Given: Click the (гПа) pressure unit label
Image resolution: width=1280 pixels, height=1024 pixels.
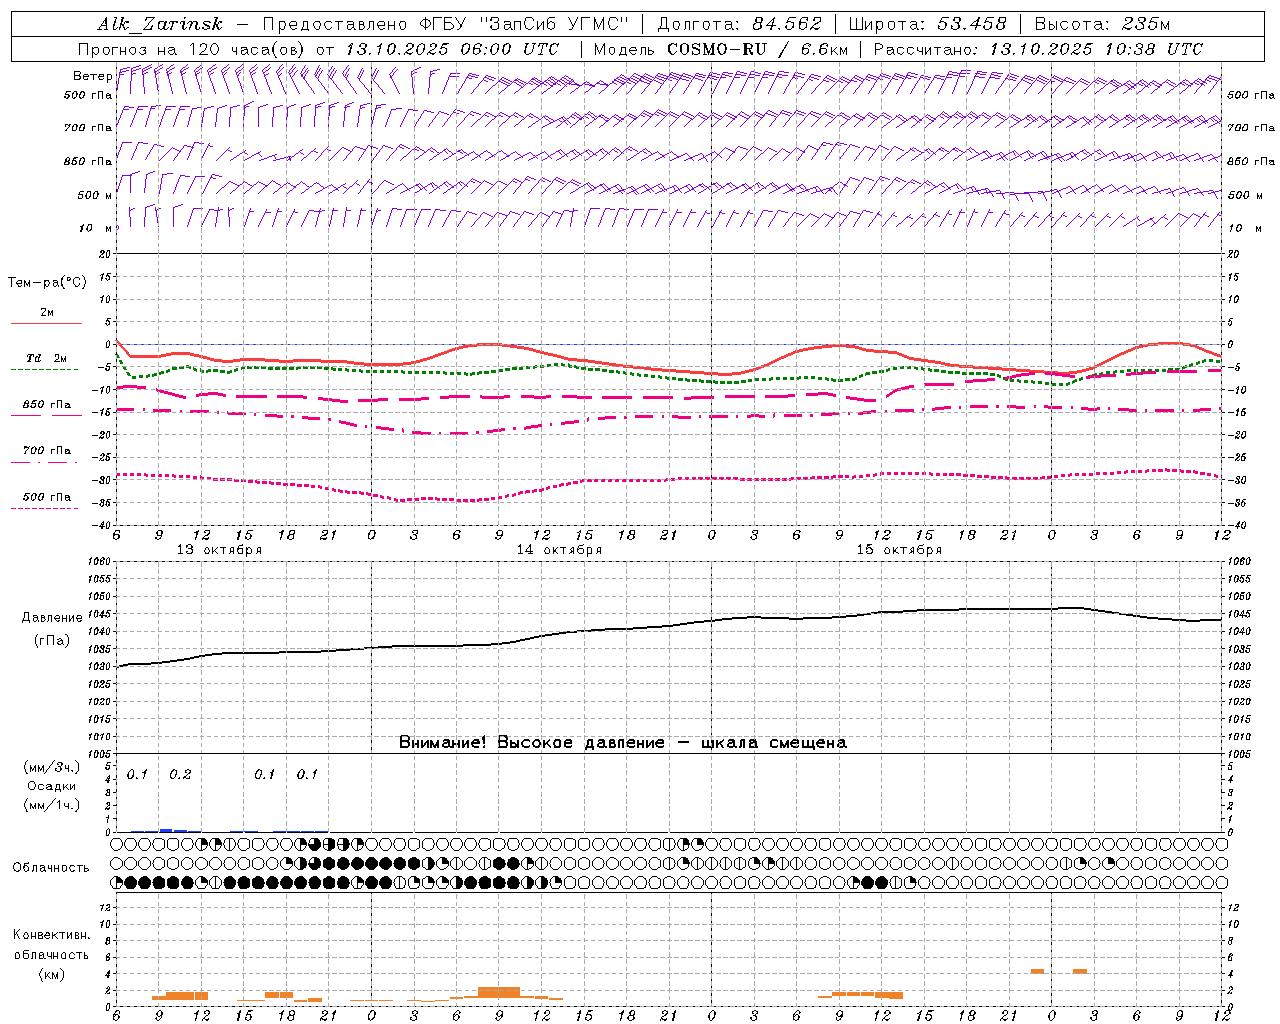Looking at the screenshot, I should coord(52,640).
